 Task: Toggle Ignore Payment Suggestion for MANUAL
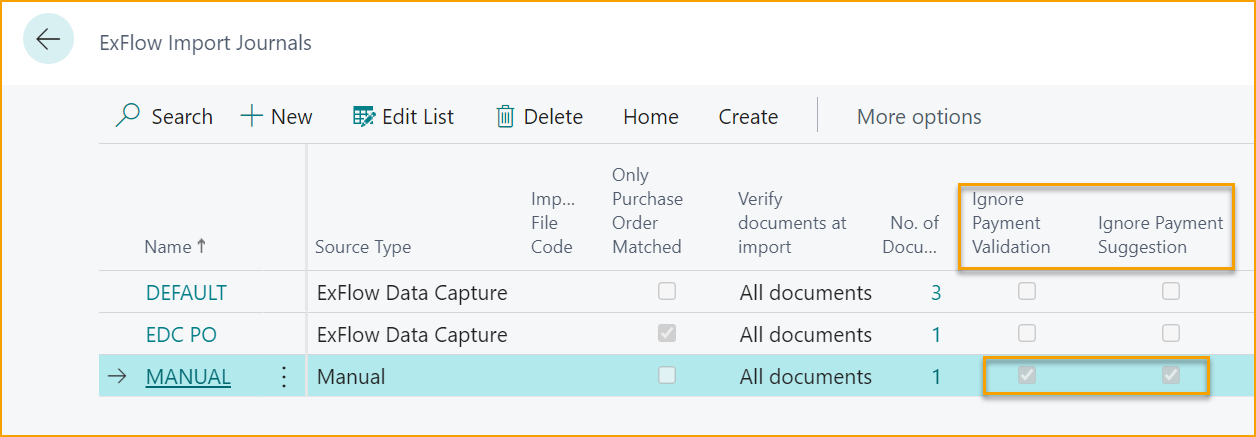1170,376
